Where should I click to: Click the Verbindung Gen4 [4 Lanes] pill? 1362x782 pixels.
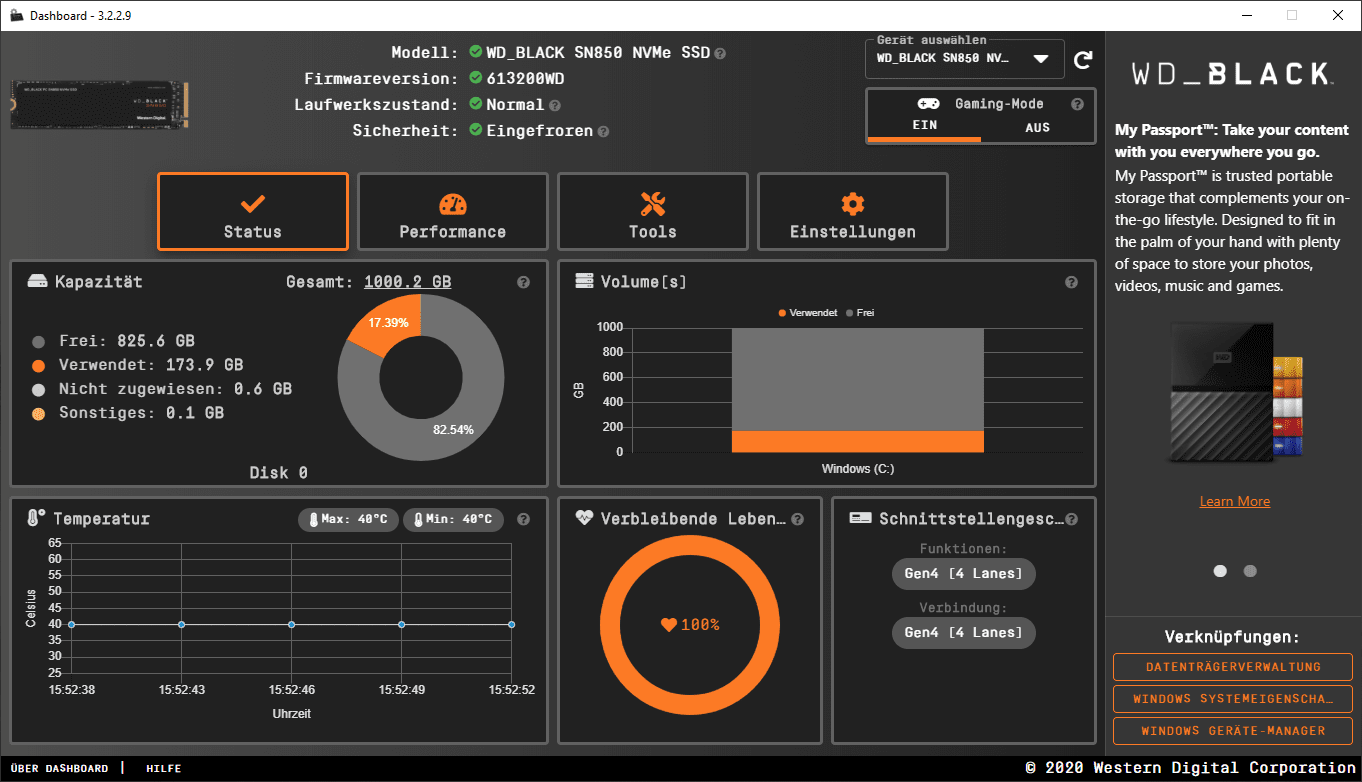tap(964, 632)
